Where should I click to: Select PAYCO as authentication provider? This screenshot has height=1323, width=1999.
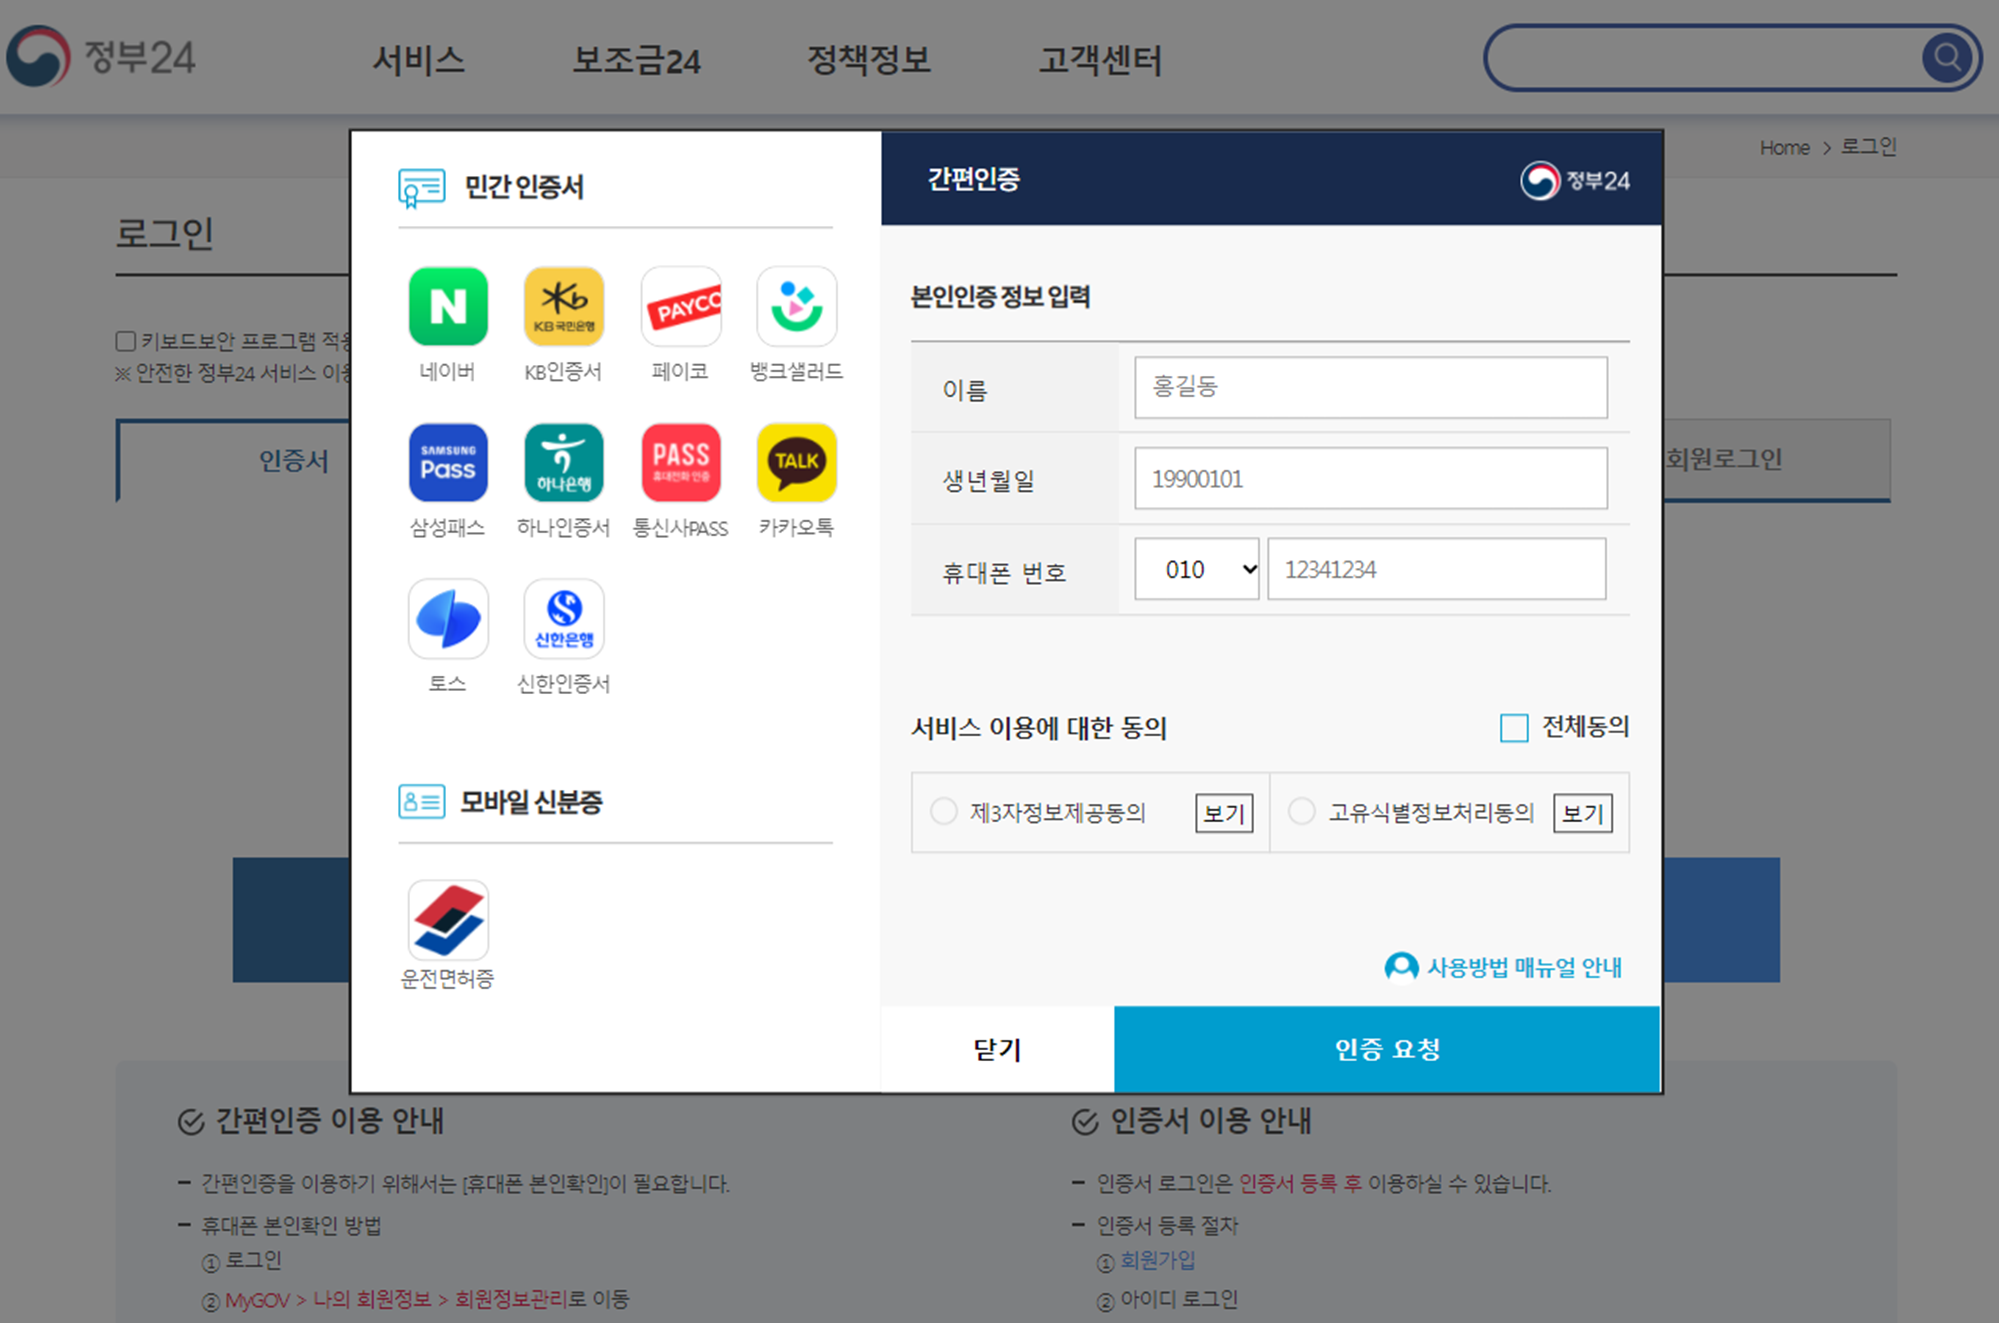point(680,306)
